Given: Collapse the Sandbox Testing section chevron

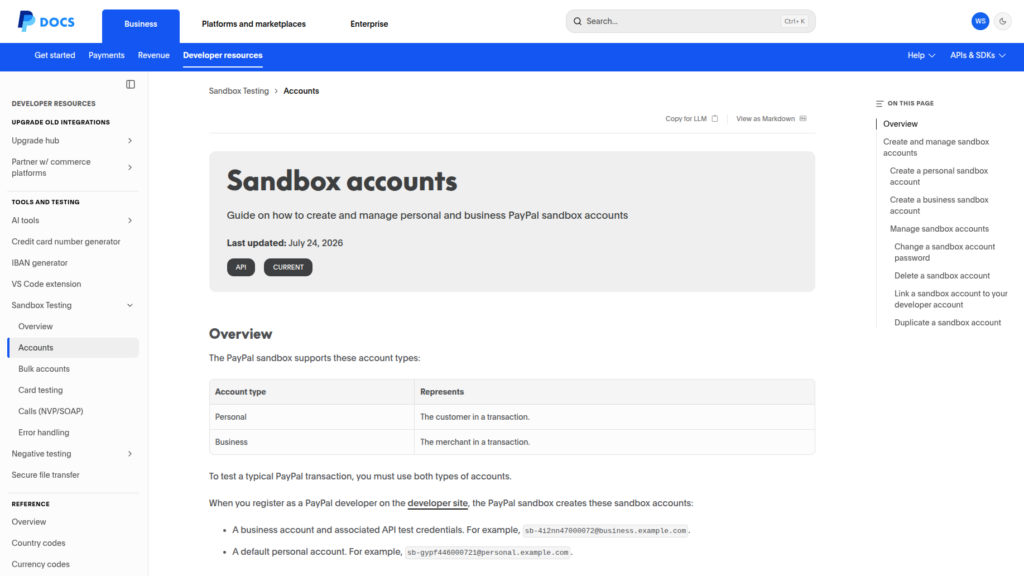Looking at the screenshot, I should click(x=130, y=306).
